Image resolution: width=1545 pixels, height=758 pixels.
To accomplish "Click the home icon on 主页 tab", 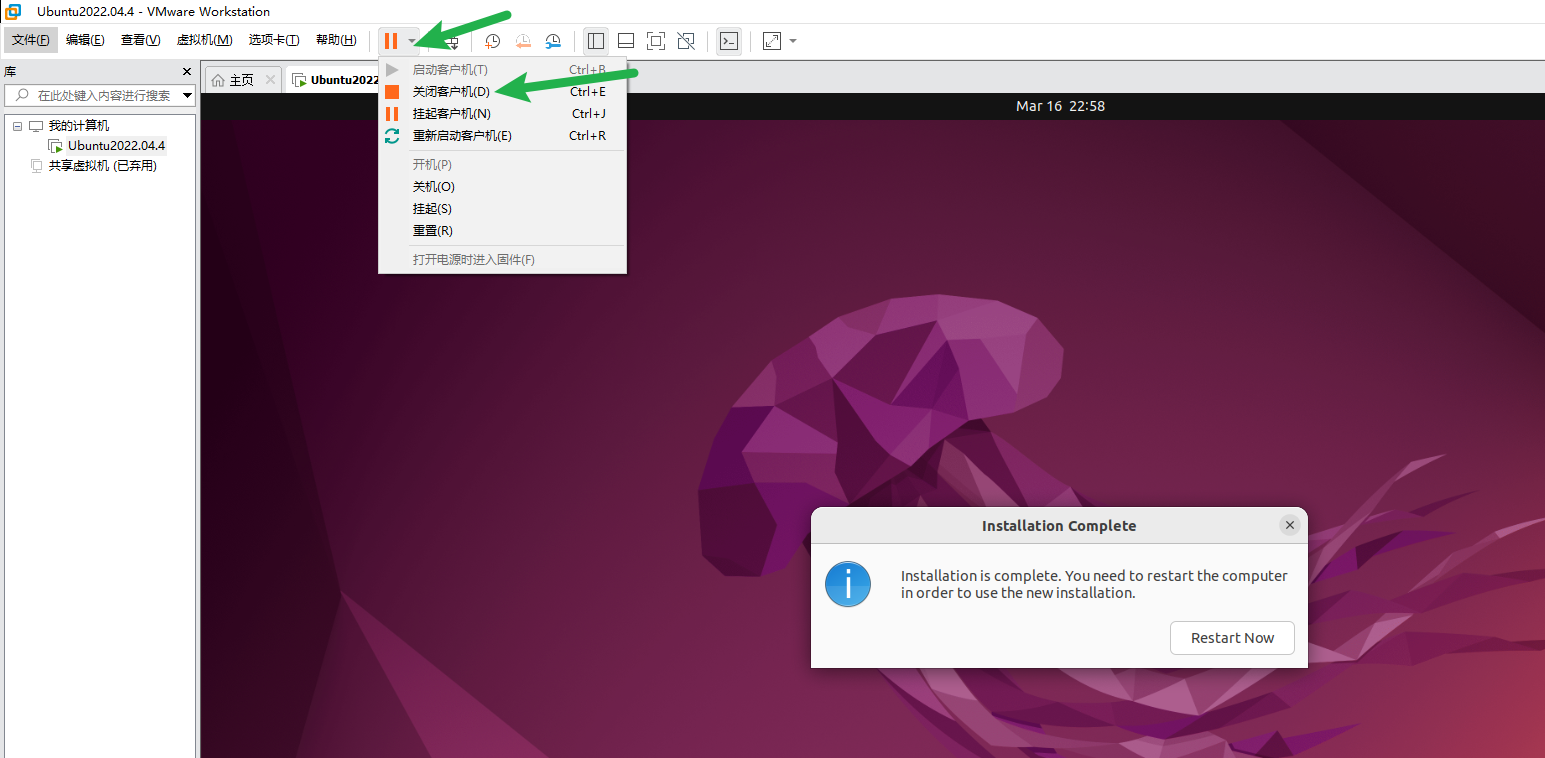I will pos(218,80).
